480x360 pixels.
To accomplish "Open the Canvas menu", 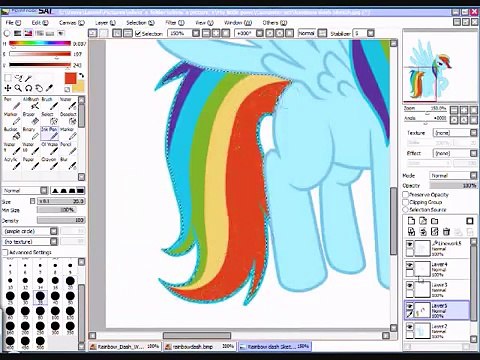I will 72,23.
